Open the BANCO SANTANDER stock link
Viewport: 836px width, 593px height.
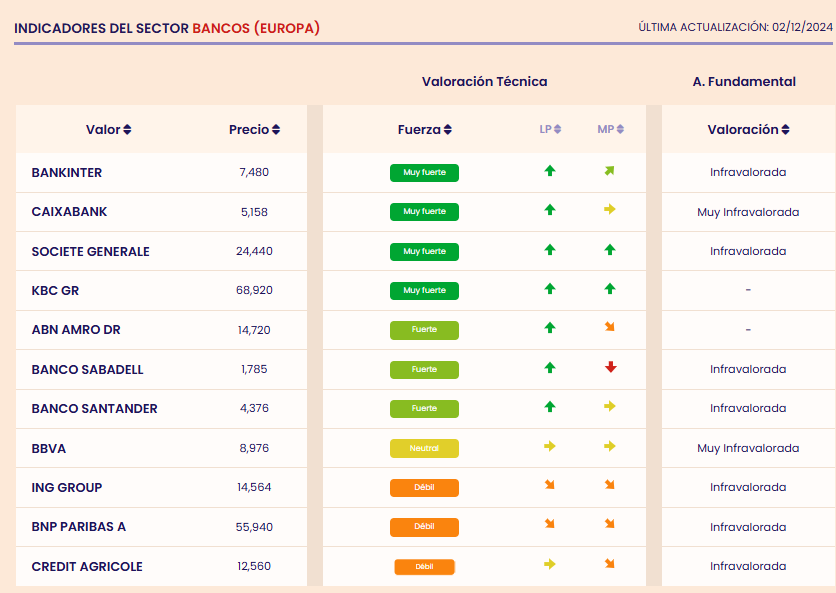94,408
